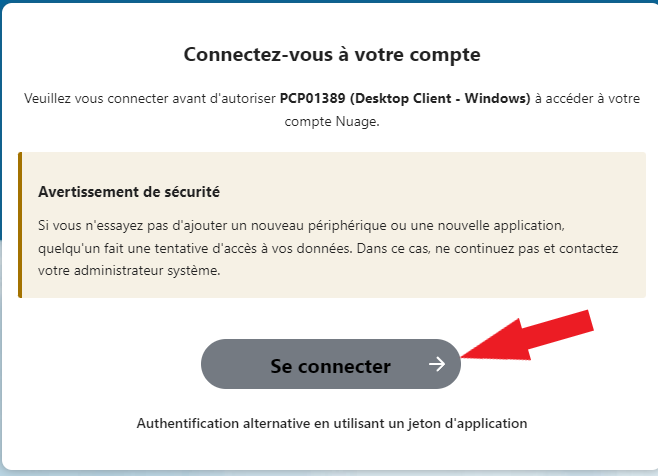Click the words 'compte Nuage.' in intro

(x=331, y=120)
